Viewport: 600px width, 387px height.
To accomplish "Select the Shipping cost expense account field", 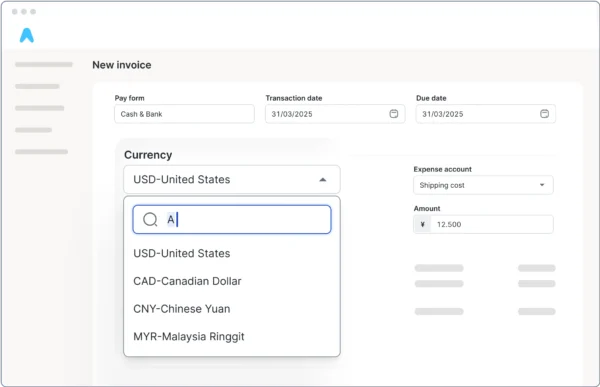I will click(x=484, y=185).
